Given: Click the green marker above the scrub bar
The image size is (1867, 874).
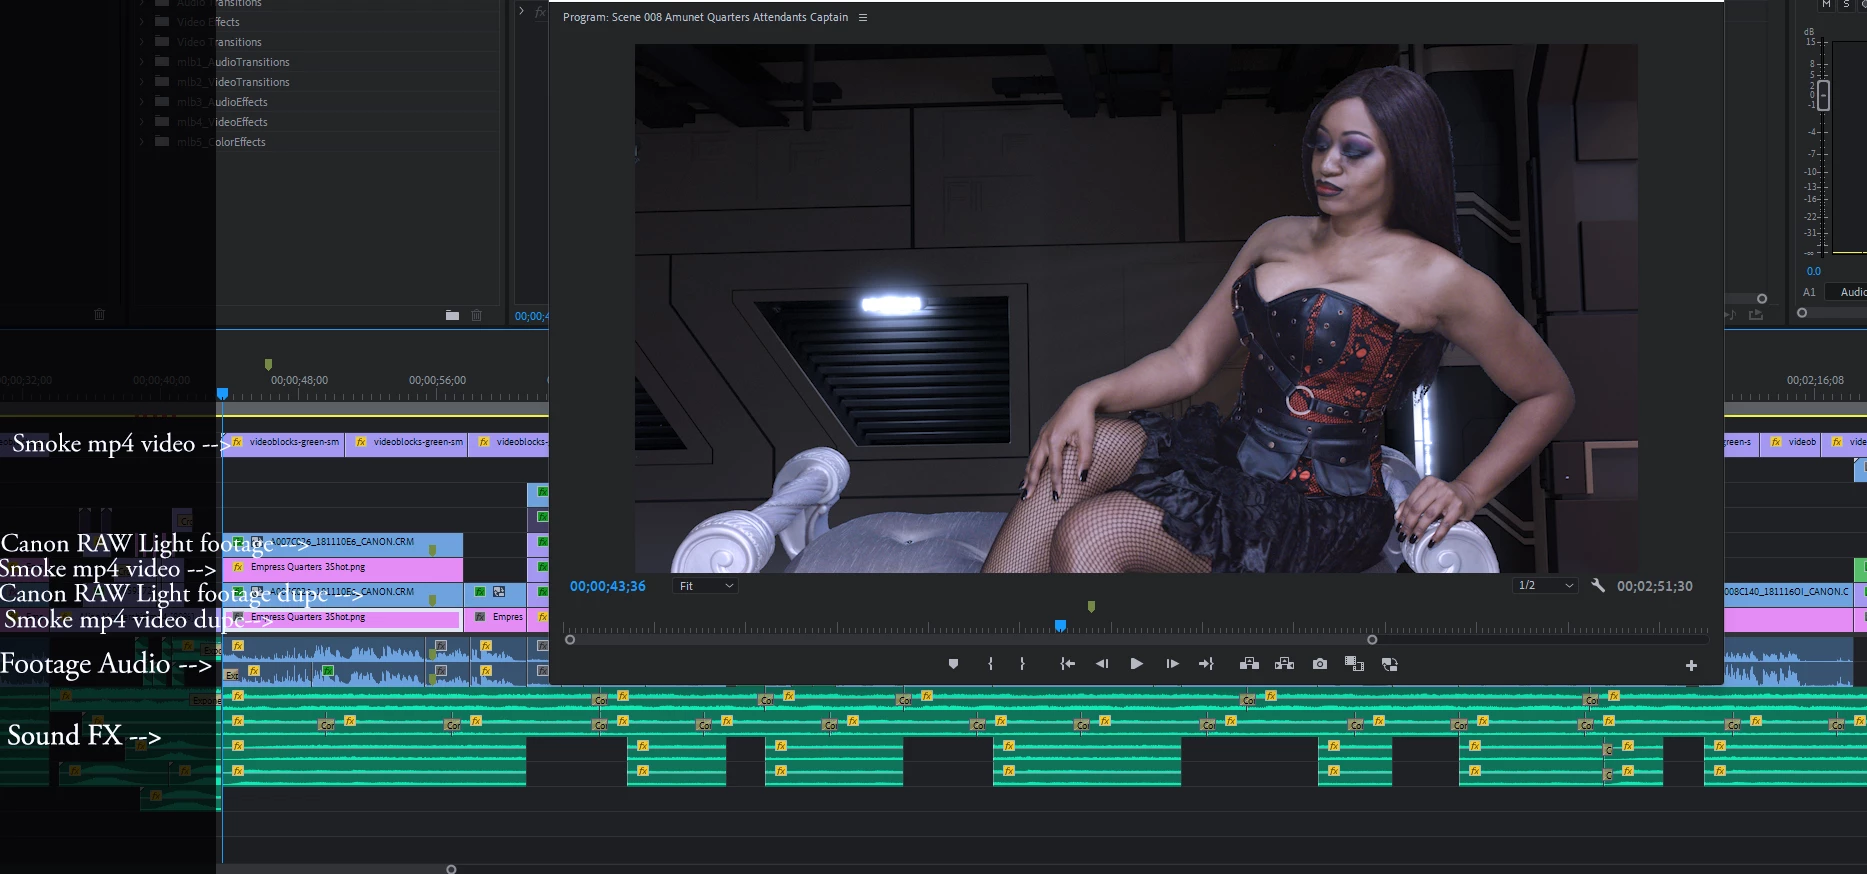Looking at the screenshot, I should [1091, 606].
